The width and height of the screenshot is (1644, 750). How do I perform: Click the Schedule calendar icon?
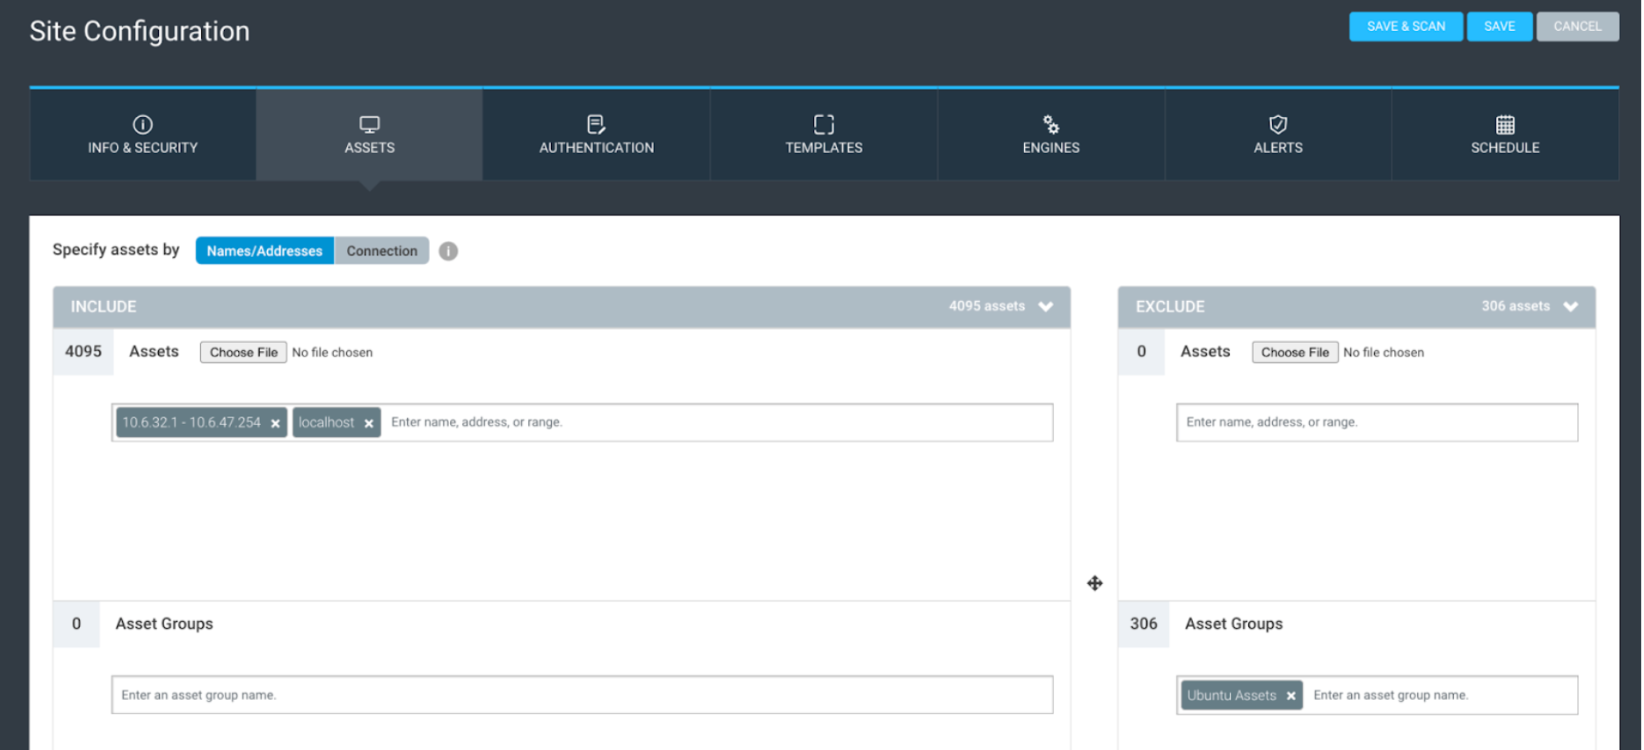[1504, 124]
